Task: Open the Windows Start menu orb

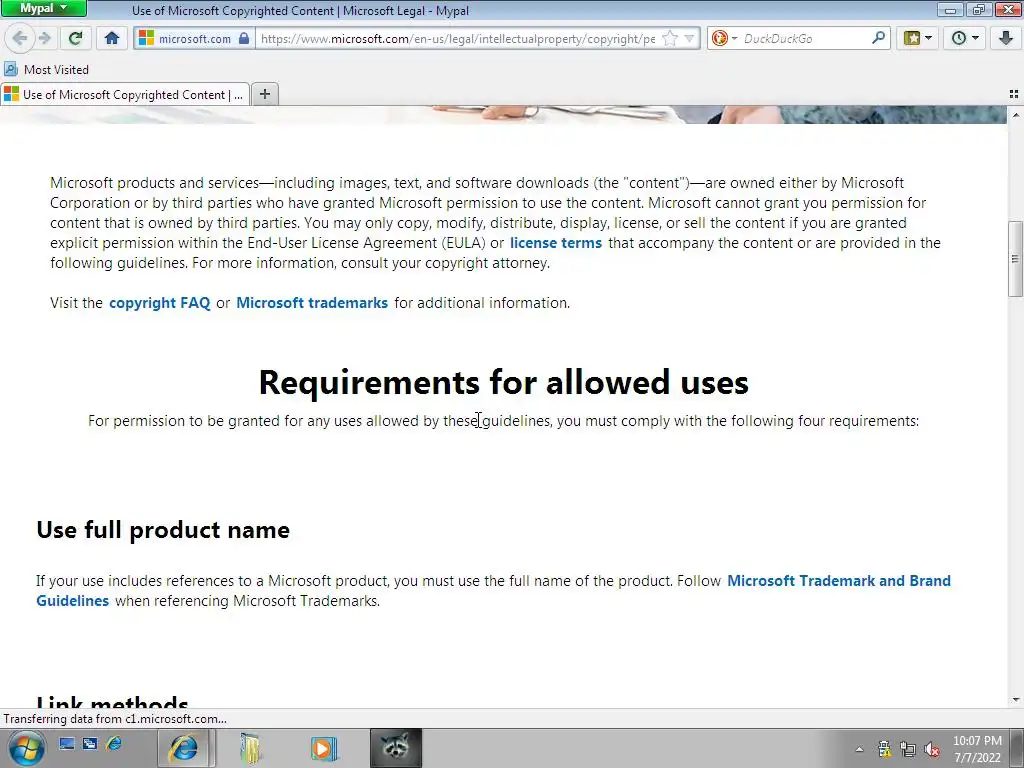Action: click(x=27, y=748)
